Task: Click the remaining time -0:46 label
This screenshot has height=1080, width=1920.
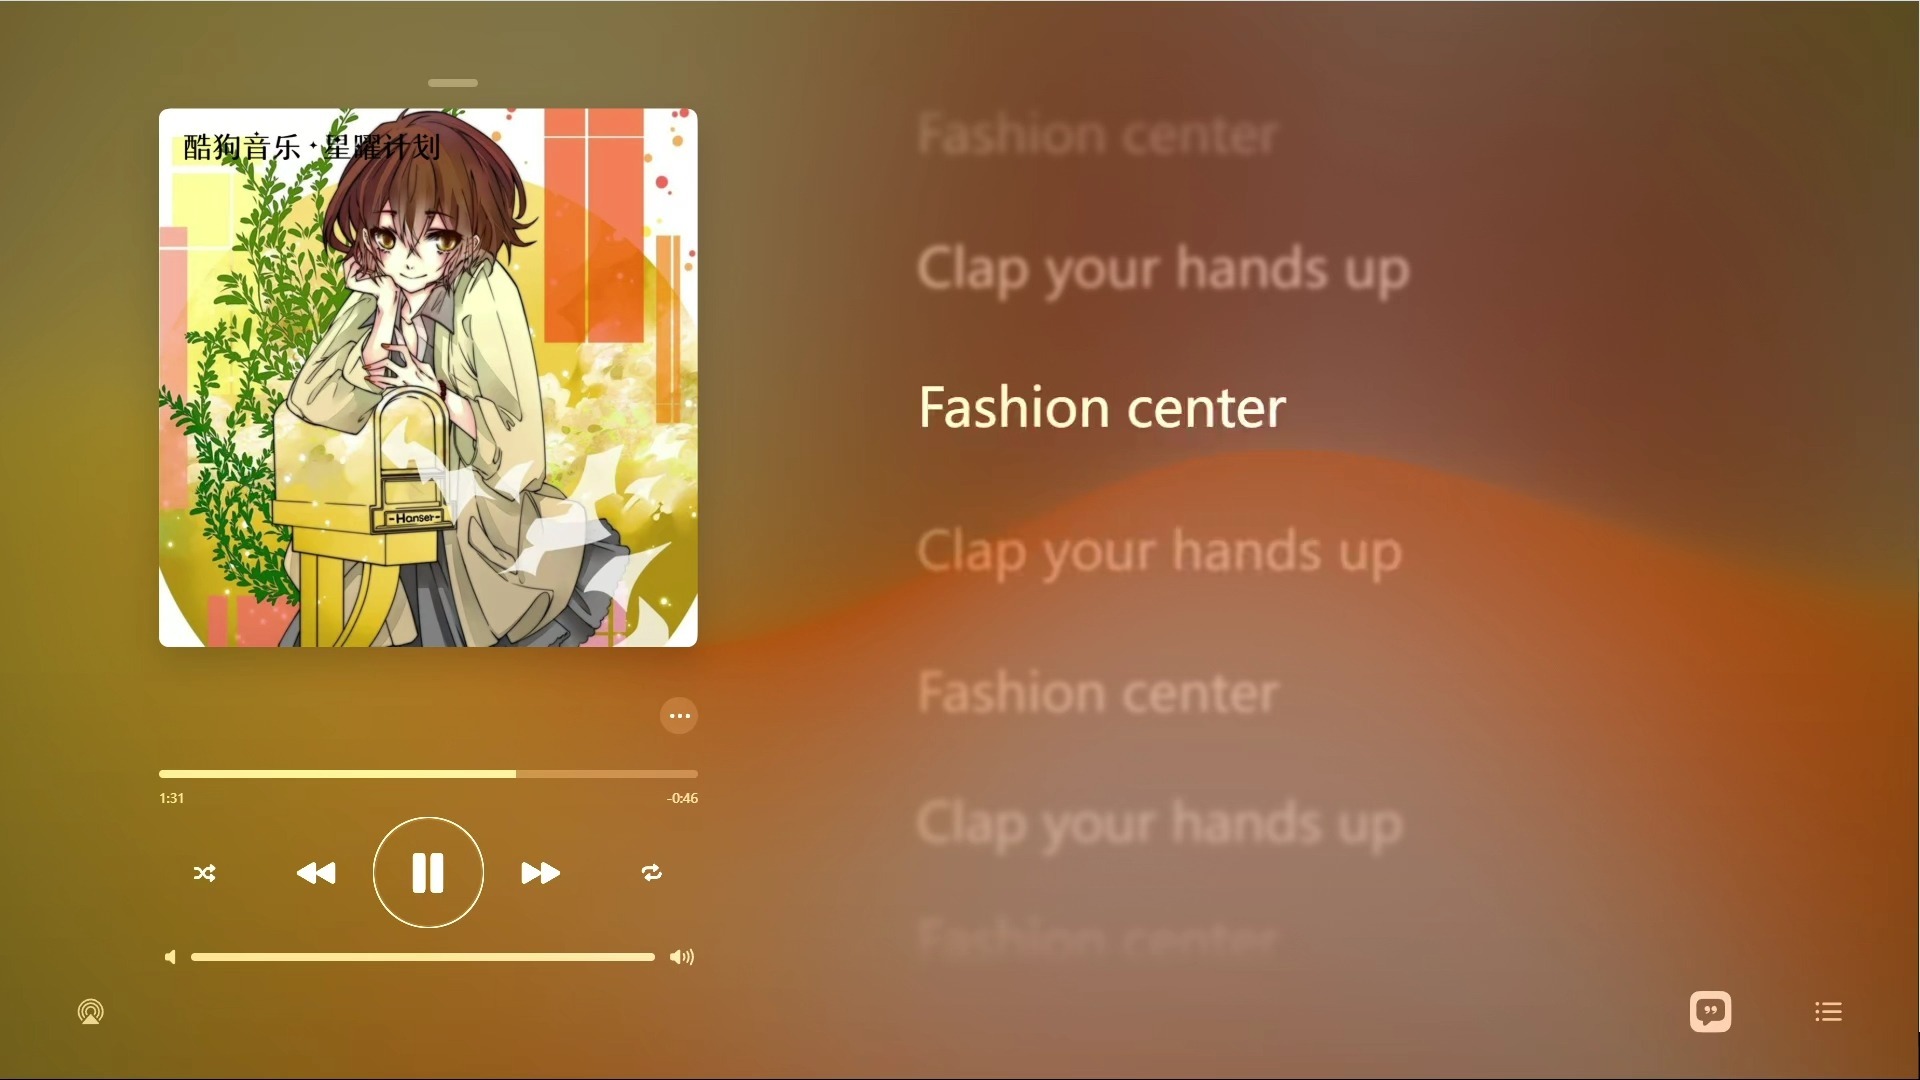Action: click(x=683, y=798)
